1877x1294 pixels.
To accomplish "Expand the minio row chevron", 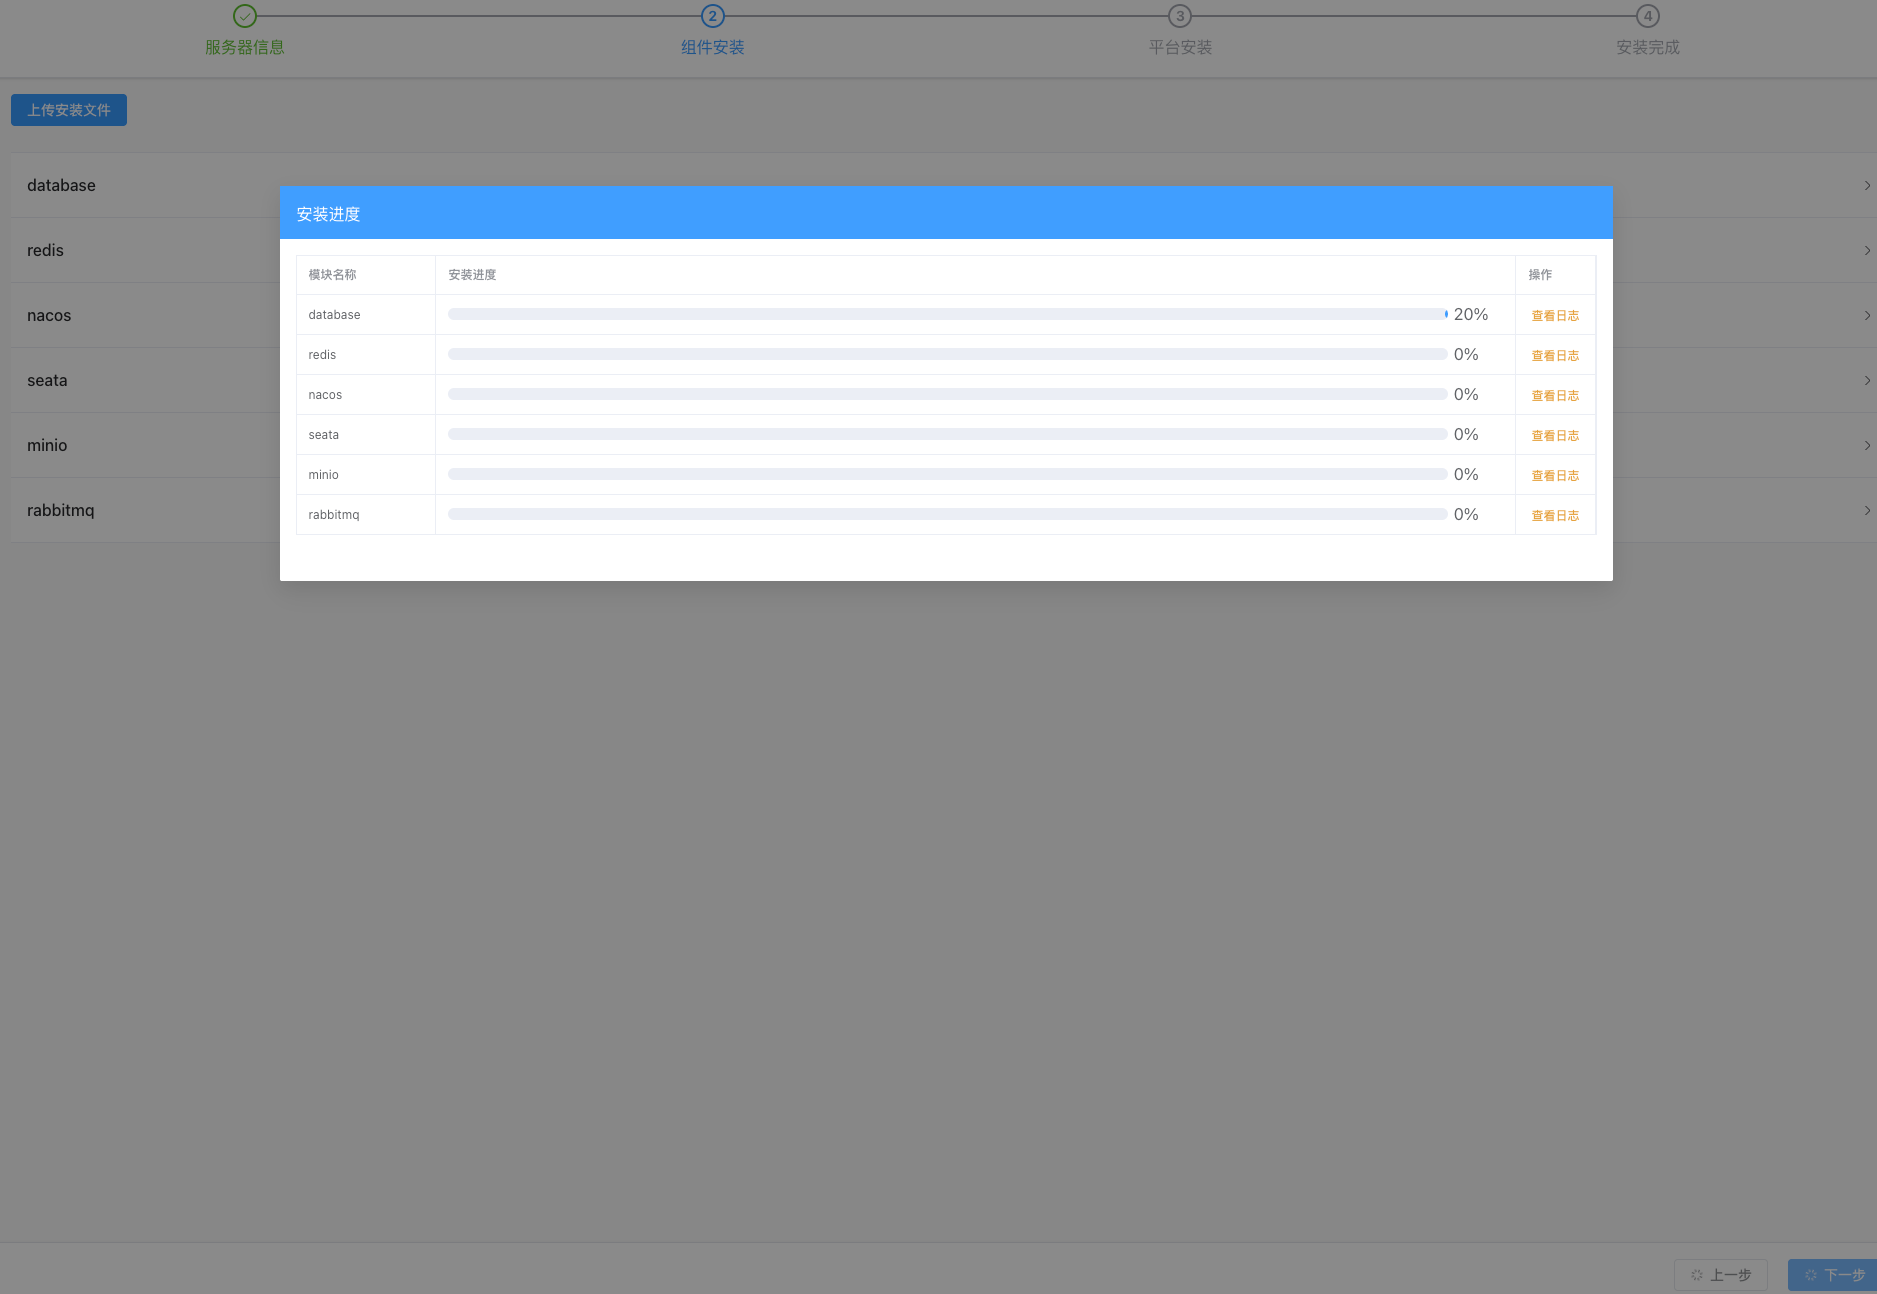I will [x=1866, y=446].
